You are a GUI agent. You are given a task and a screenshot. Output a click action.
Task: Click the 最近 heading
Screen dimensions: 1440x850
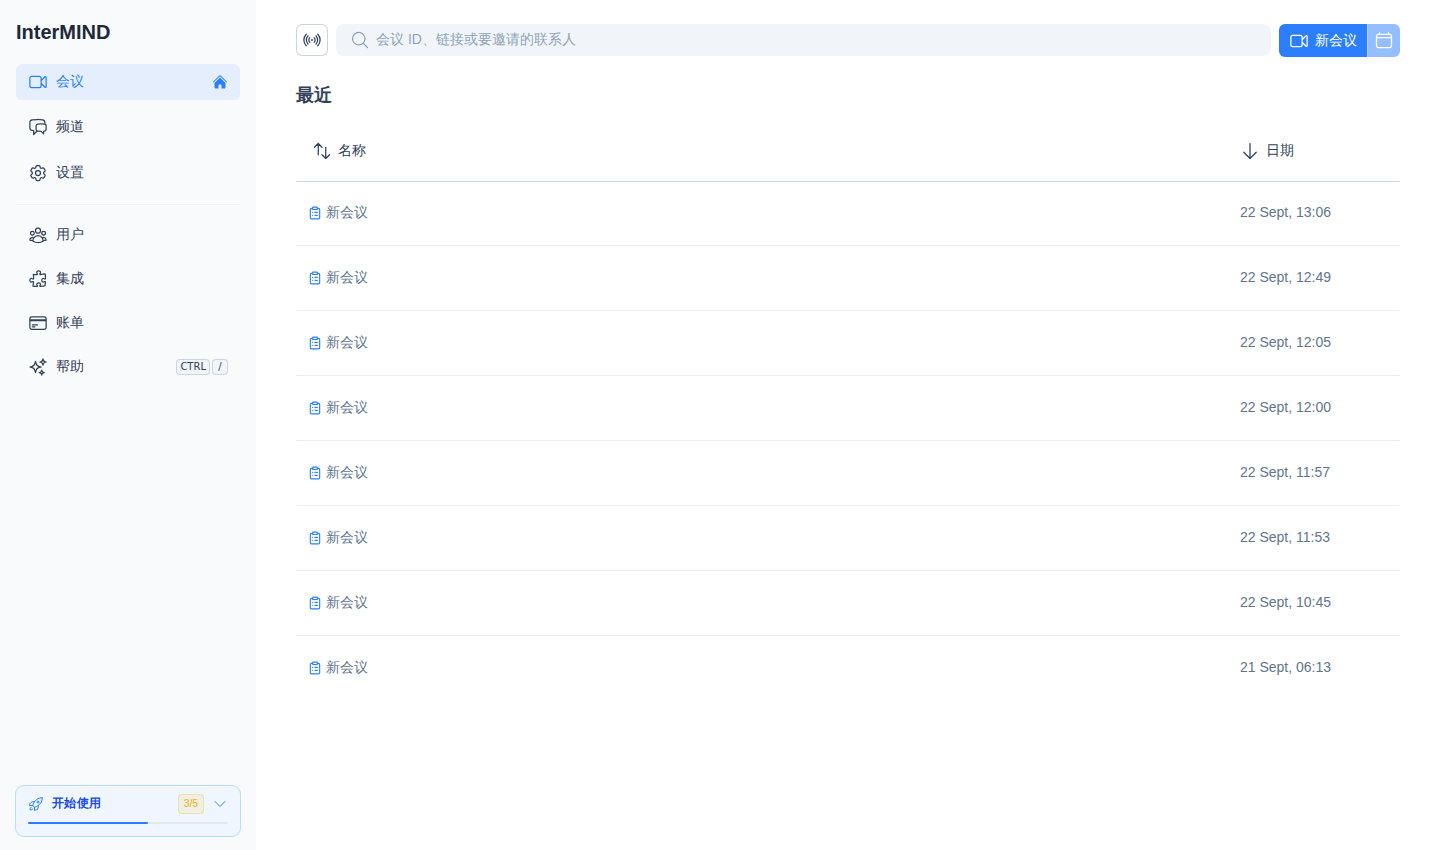314,95
